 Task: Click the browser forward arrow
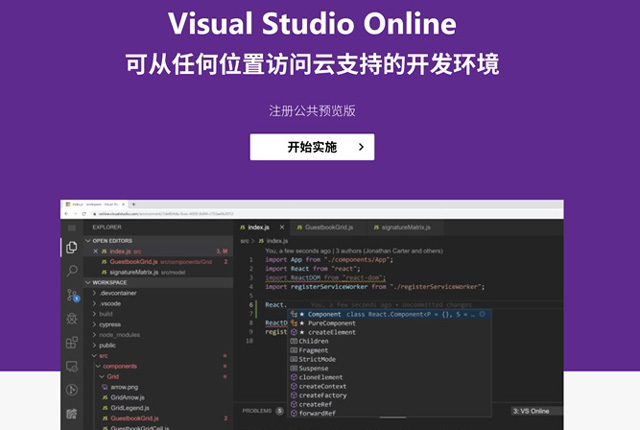point(75,213)
